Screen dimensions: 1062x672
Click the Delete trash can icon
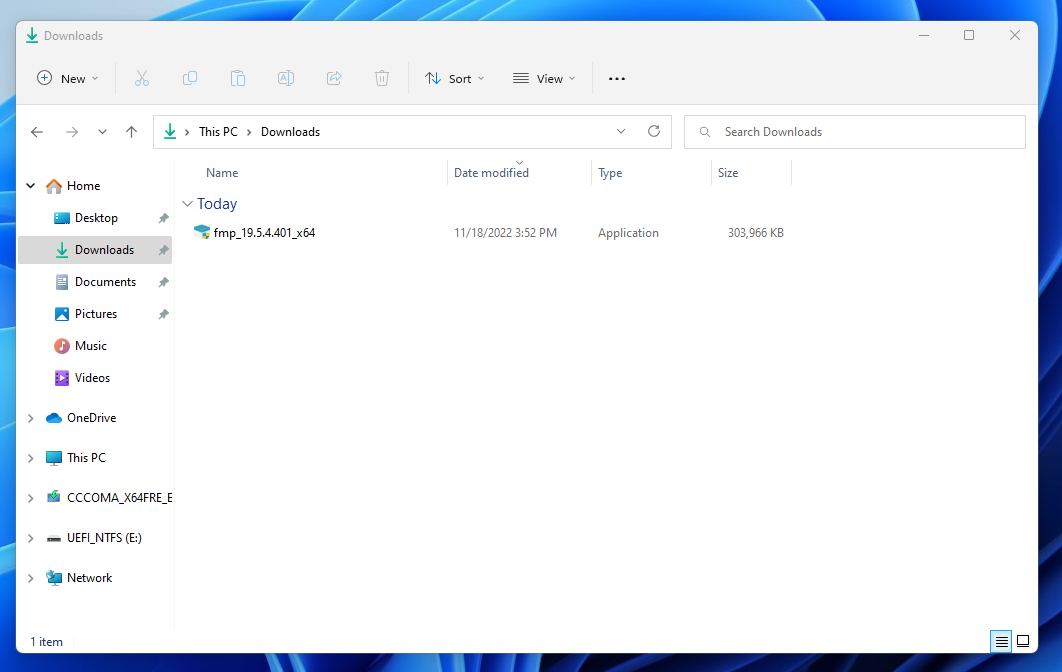[x=382, y=79]
